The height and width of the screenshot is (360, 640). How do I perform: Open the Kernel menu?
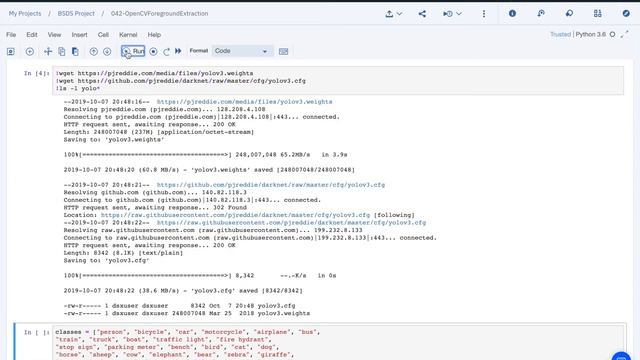(128, 35)
